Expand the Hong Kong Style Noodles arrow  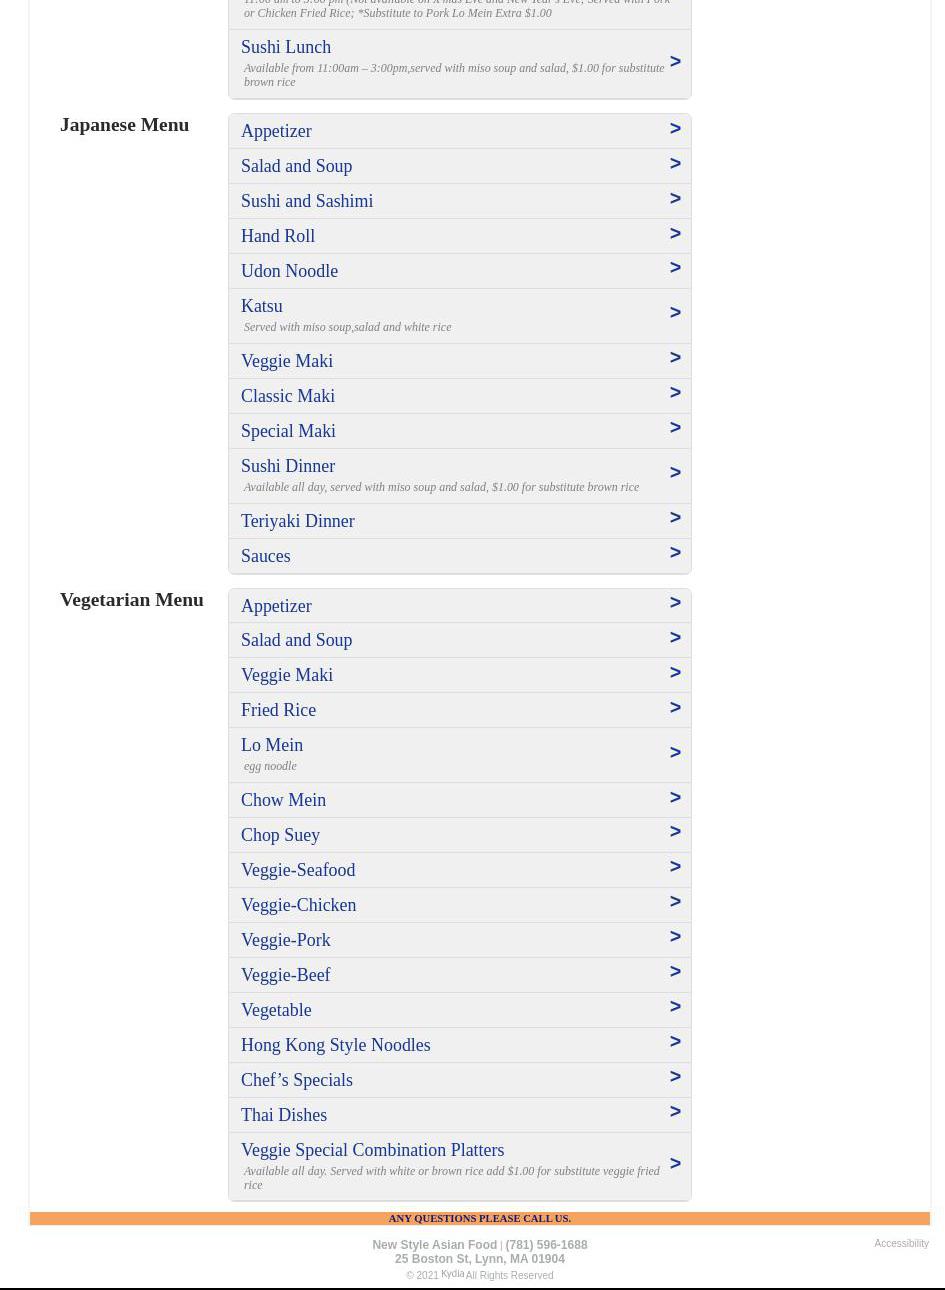point(675,1042)
